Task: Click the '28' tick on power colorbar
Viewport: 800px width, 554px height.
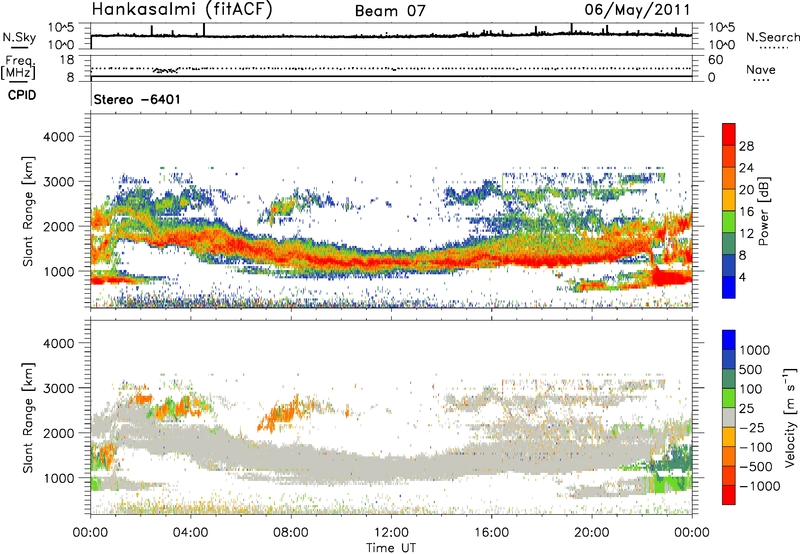Action: coord(746,146)
